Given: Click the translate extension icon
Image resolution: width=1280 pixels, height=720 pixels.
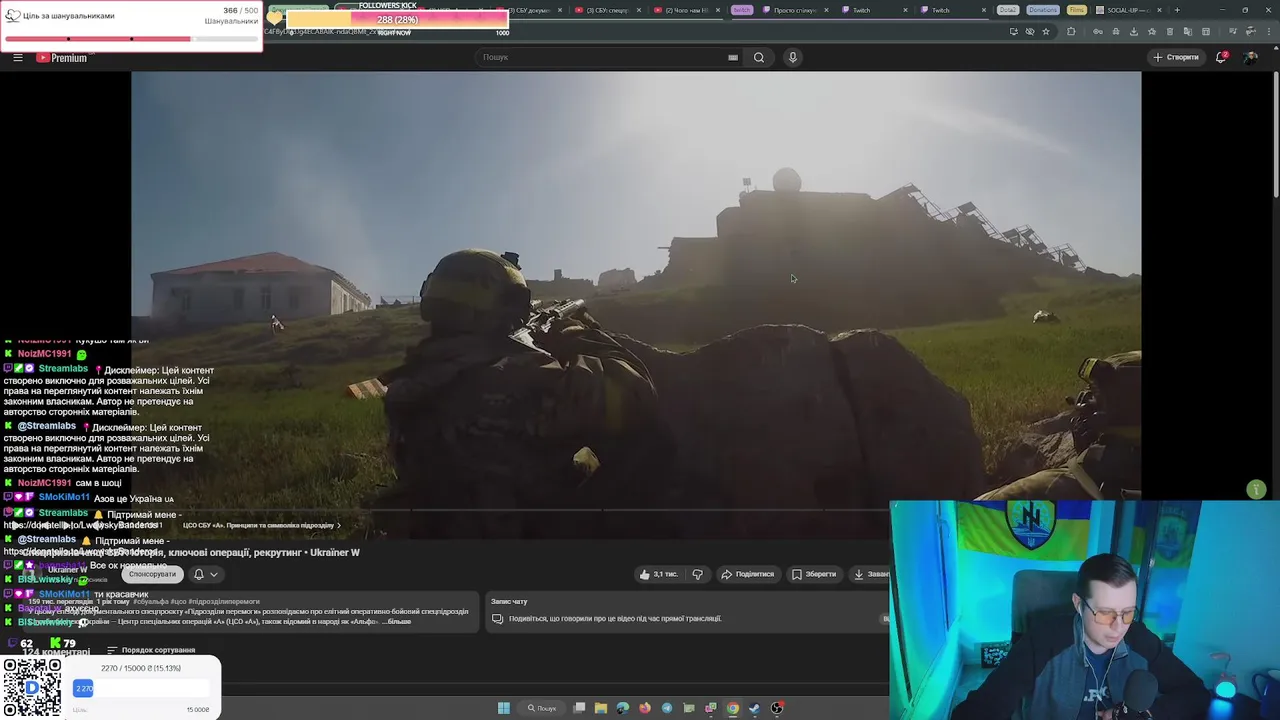Looking at the screenshot, I should (x=1188, y=31).
